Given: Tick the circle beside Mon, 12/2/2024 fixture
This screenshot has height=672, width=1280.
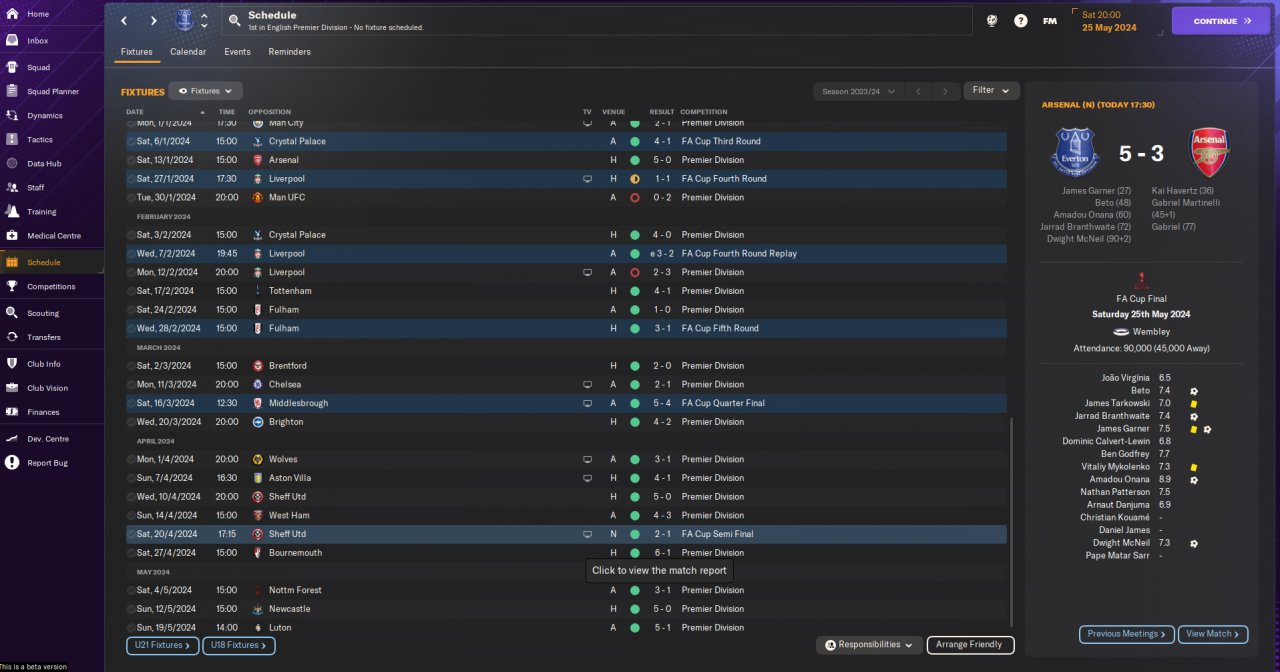Looking at the screenshot, I should click(x=131, y=272).
